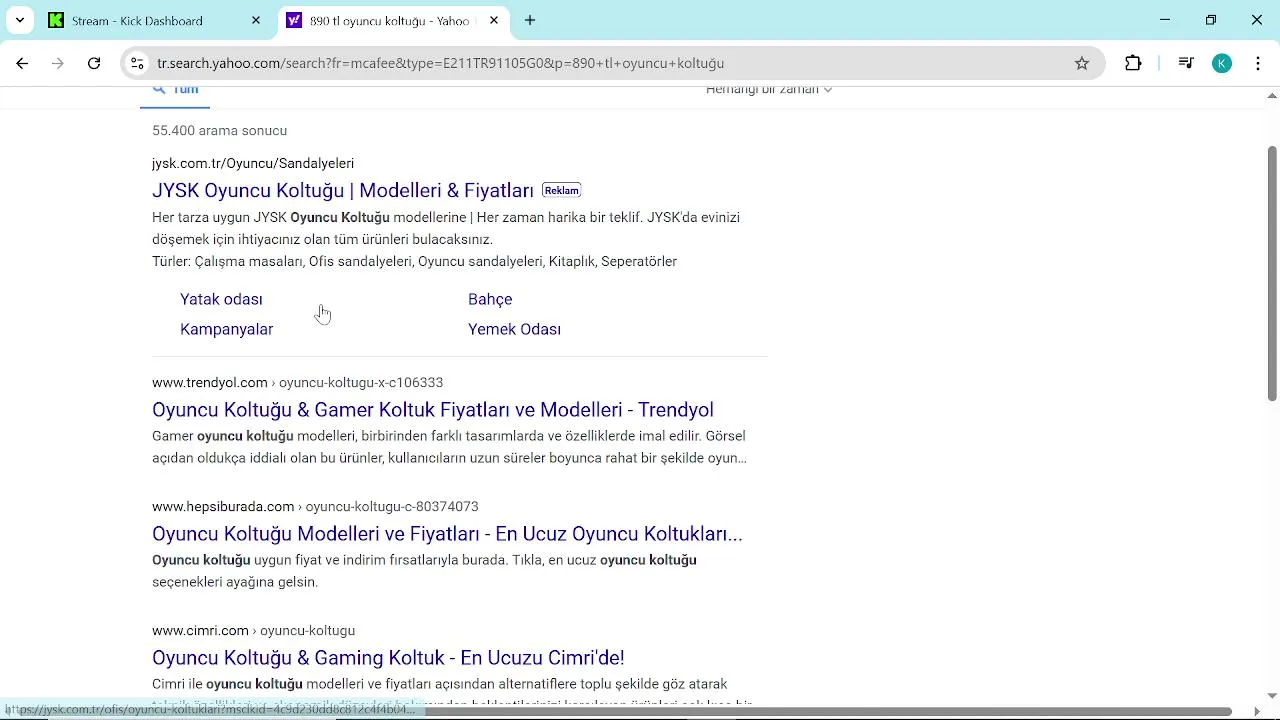Image resolution: width=1280 pixels, height=720 pixels.
Task: Open the extensions puzzle icon
Action: (x=1133, y=63)
